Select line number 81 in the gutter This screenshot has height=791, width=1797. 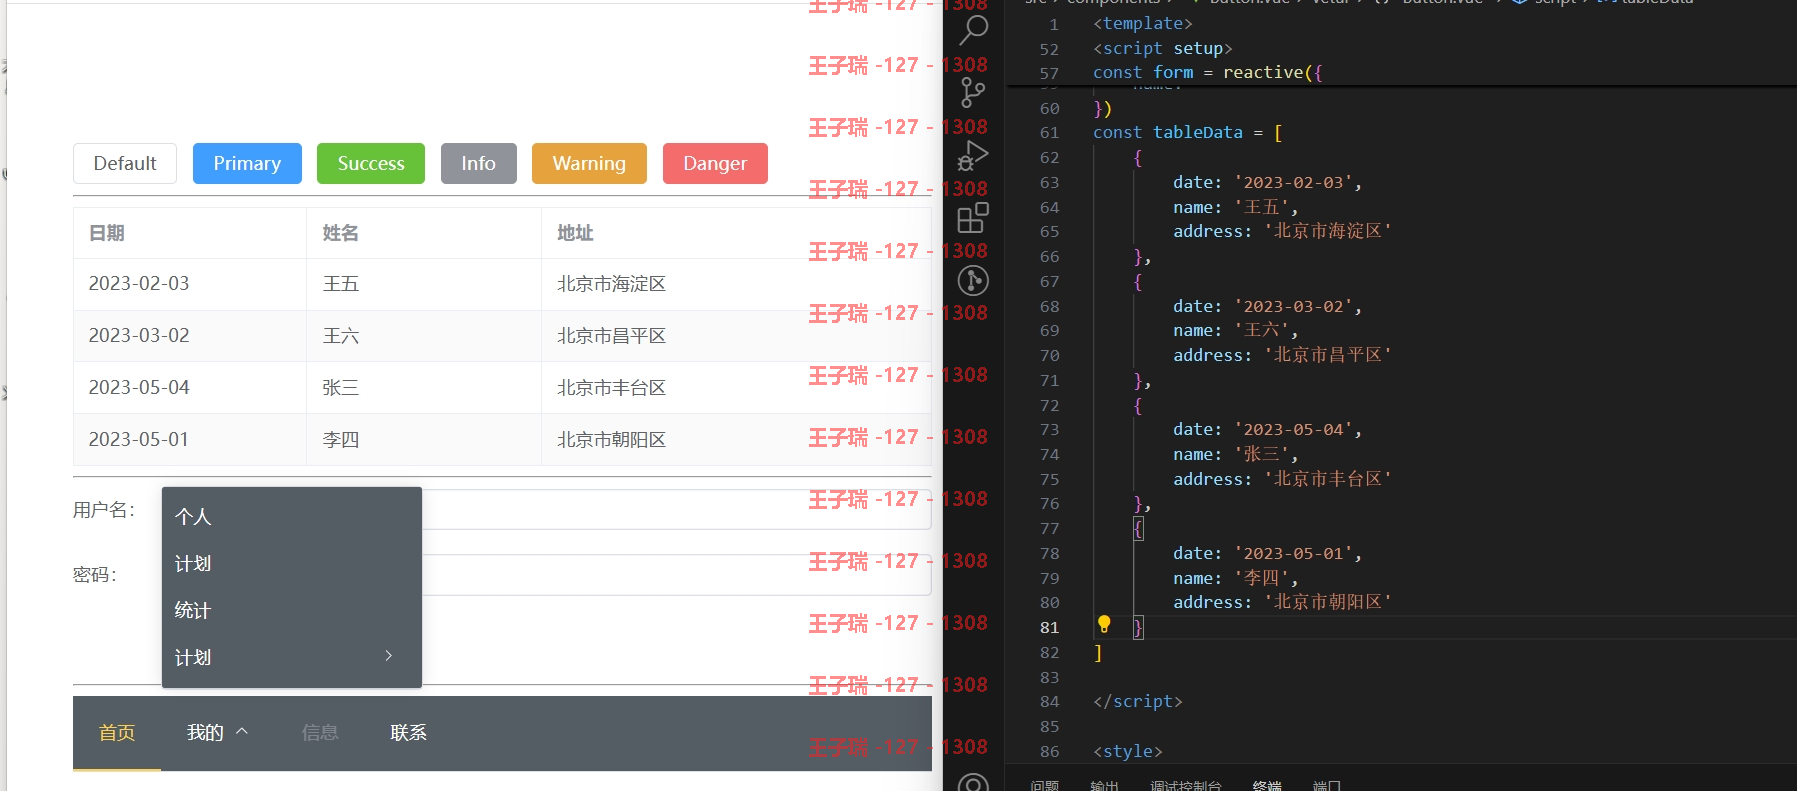tap(1049, 627)
